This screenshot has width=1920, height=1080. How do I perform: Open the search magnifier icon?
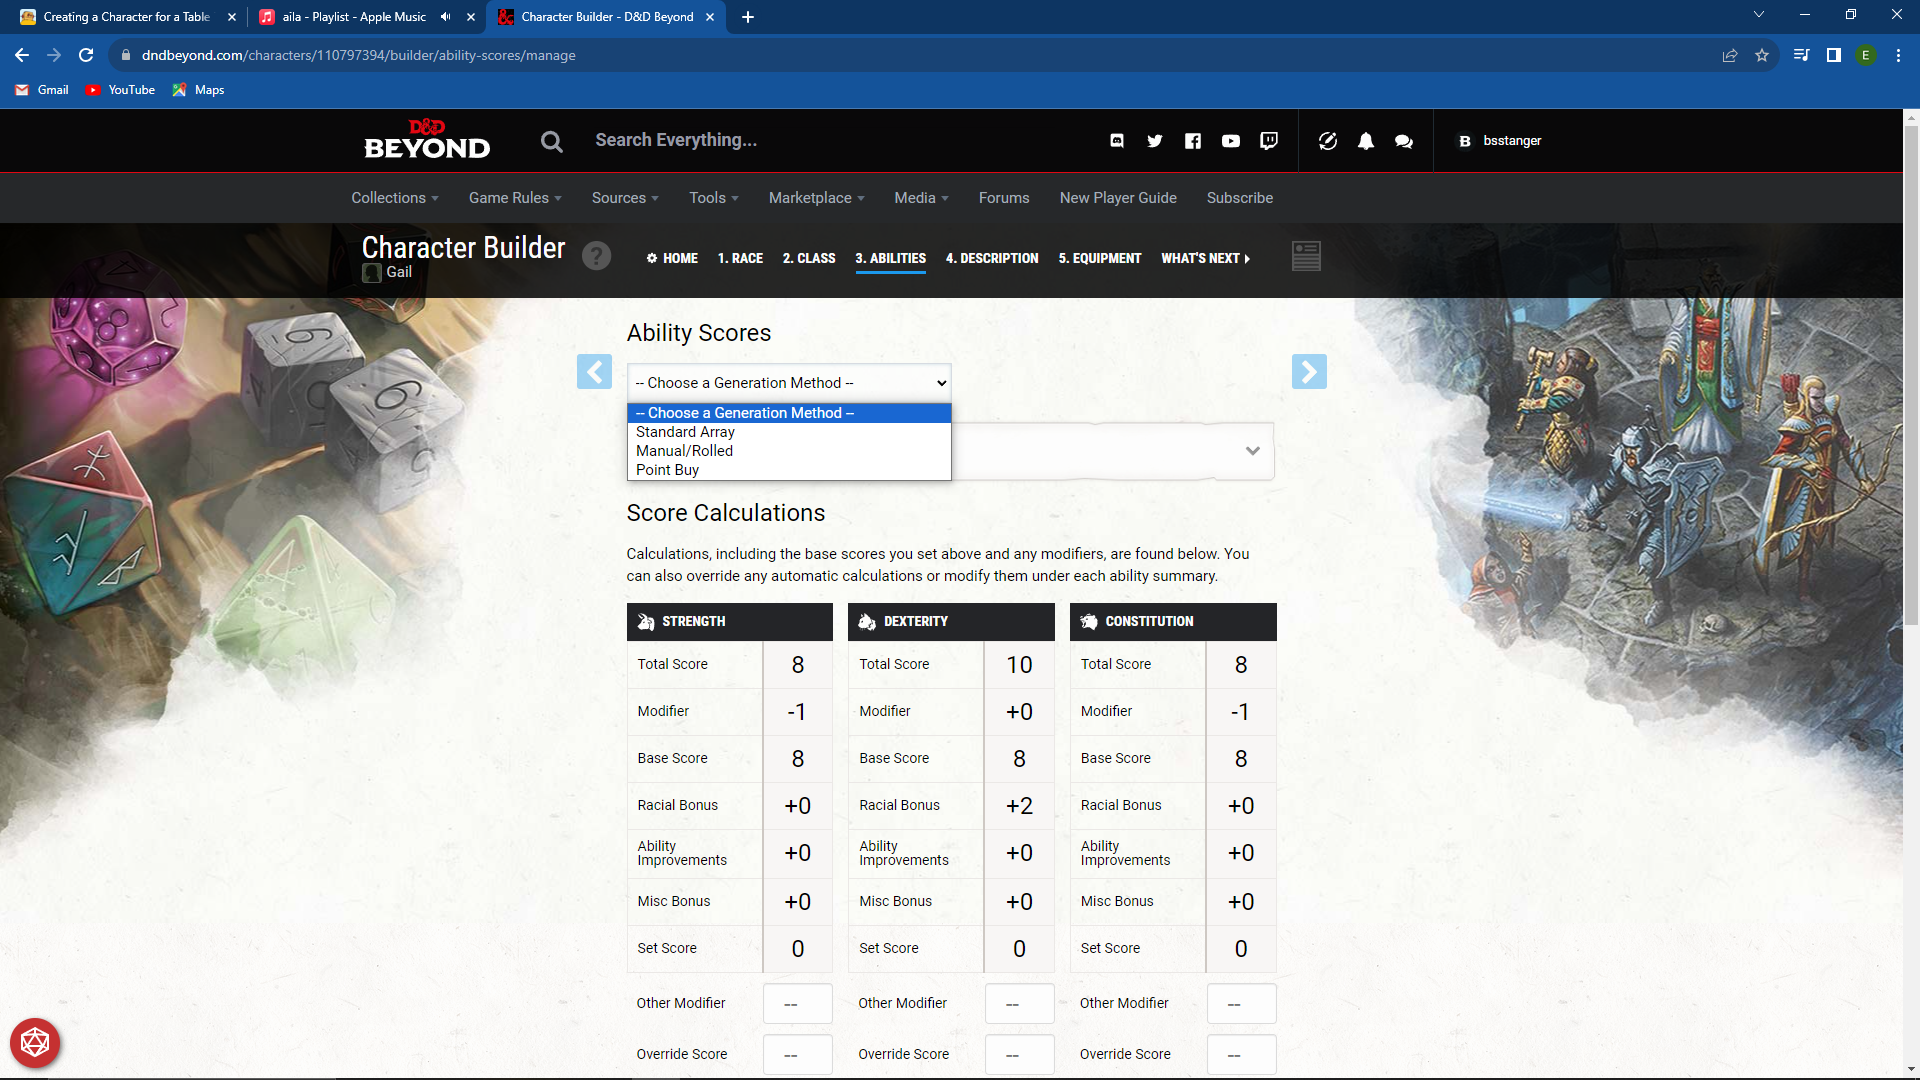551,141
